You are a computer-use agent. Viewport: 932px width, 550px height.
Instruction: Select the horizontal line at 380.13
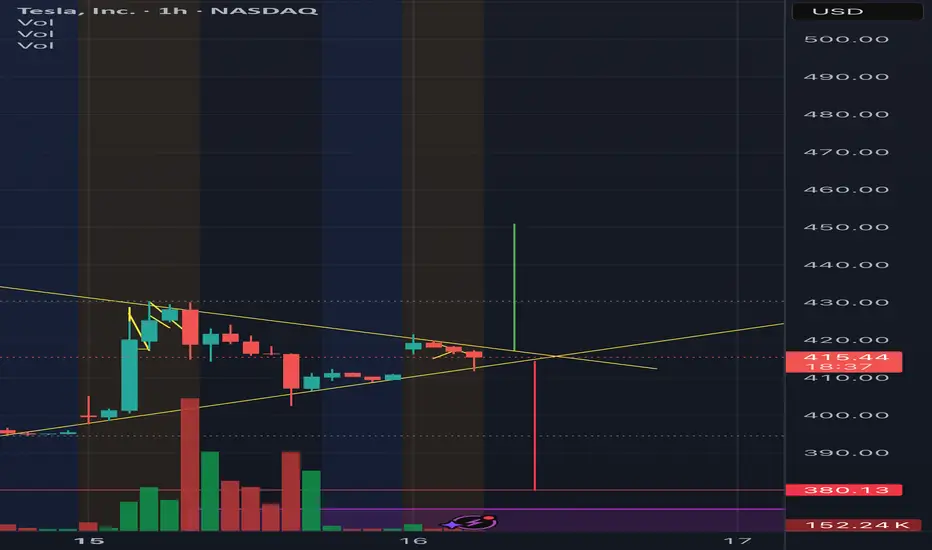coord(392,490)
